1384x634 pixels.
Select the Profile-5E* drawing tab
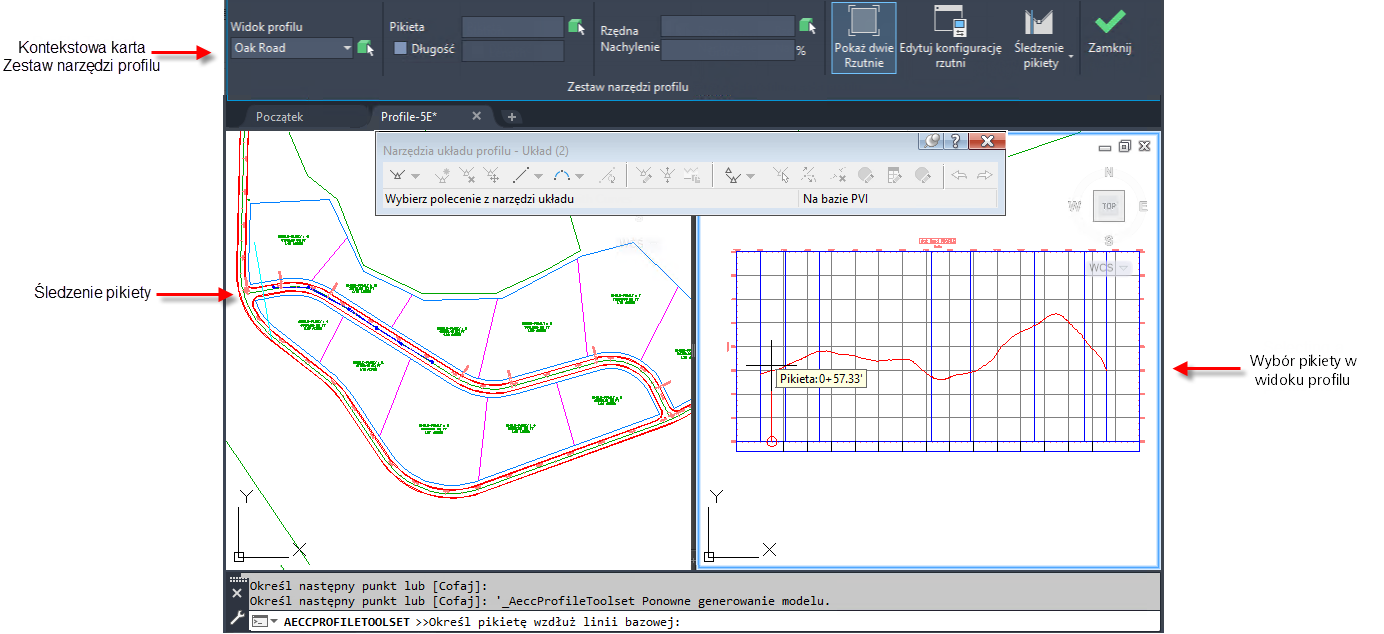(x=408, y=117)
